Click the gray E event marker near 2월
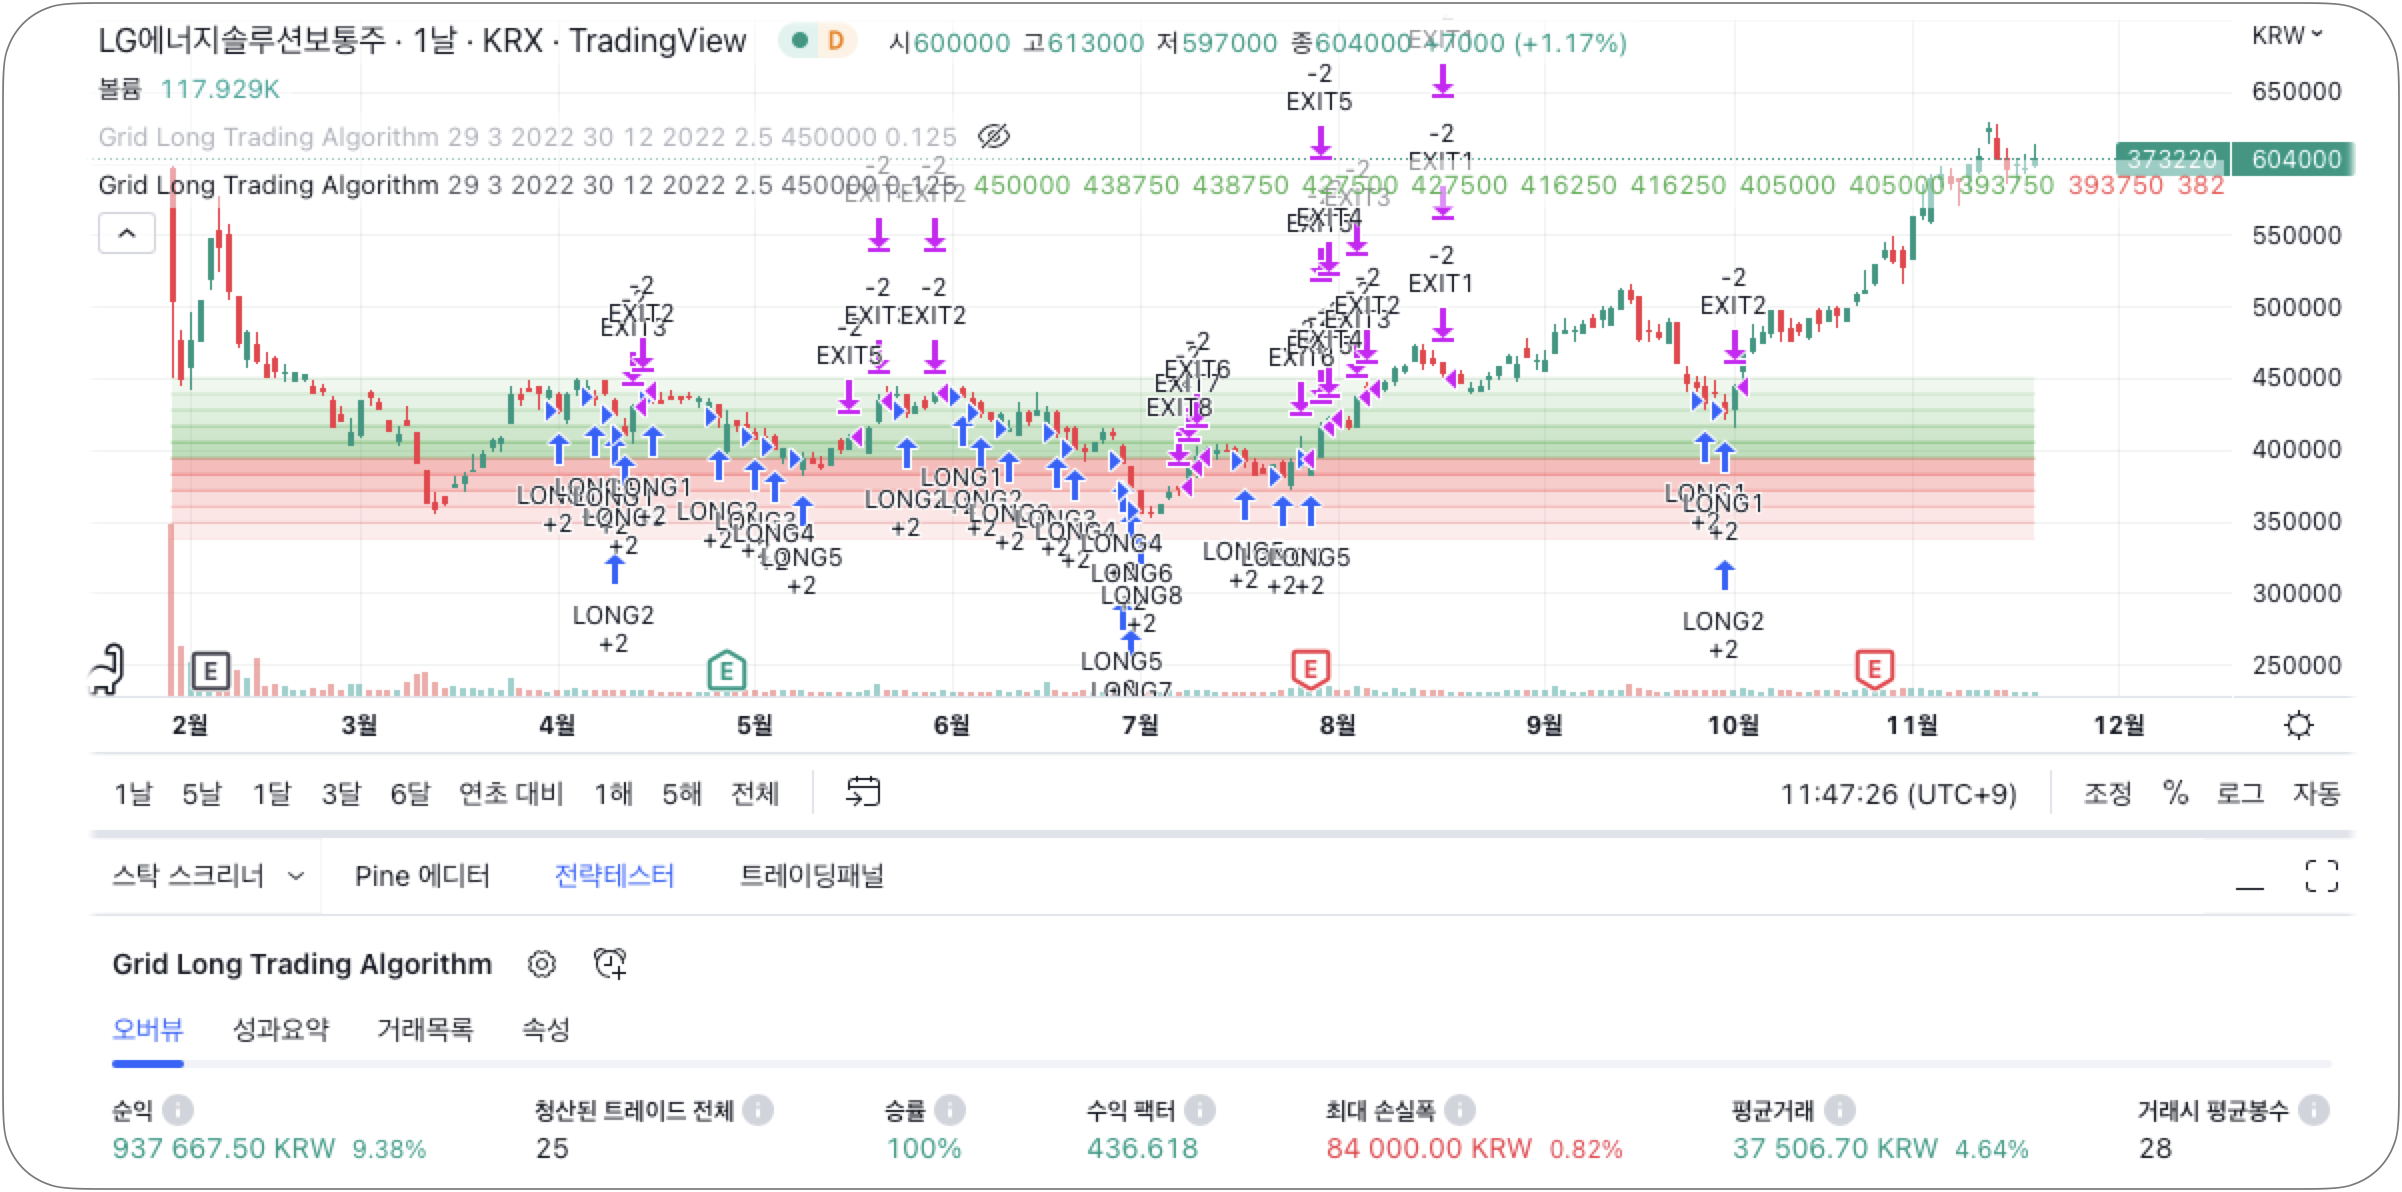2402x1192 pixels. tap(210, 671)
